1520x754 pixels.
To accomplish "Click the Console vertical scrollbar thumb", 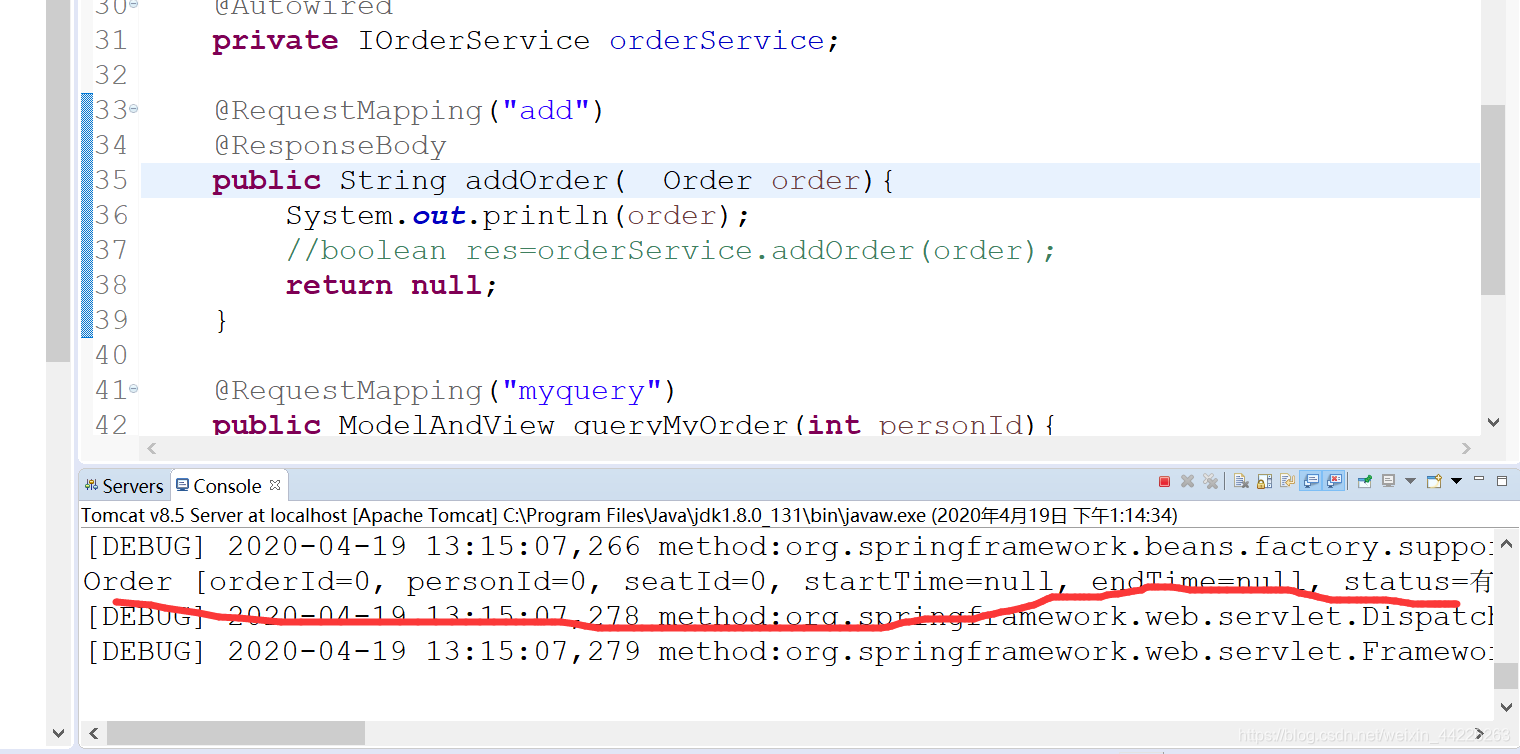I will (x=1506, y=676).
